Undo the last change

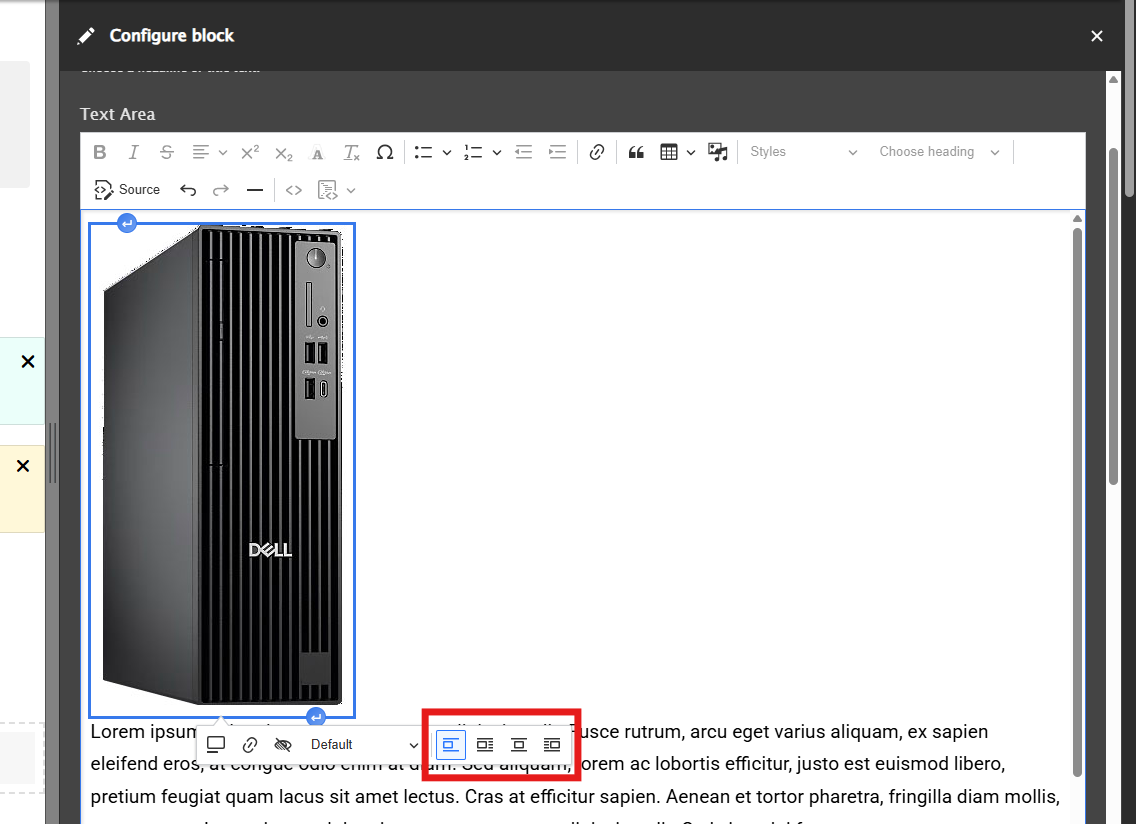(188, 190)
